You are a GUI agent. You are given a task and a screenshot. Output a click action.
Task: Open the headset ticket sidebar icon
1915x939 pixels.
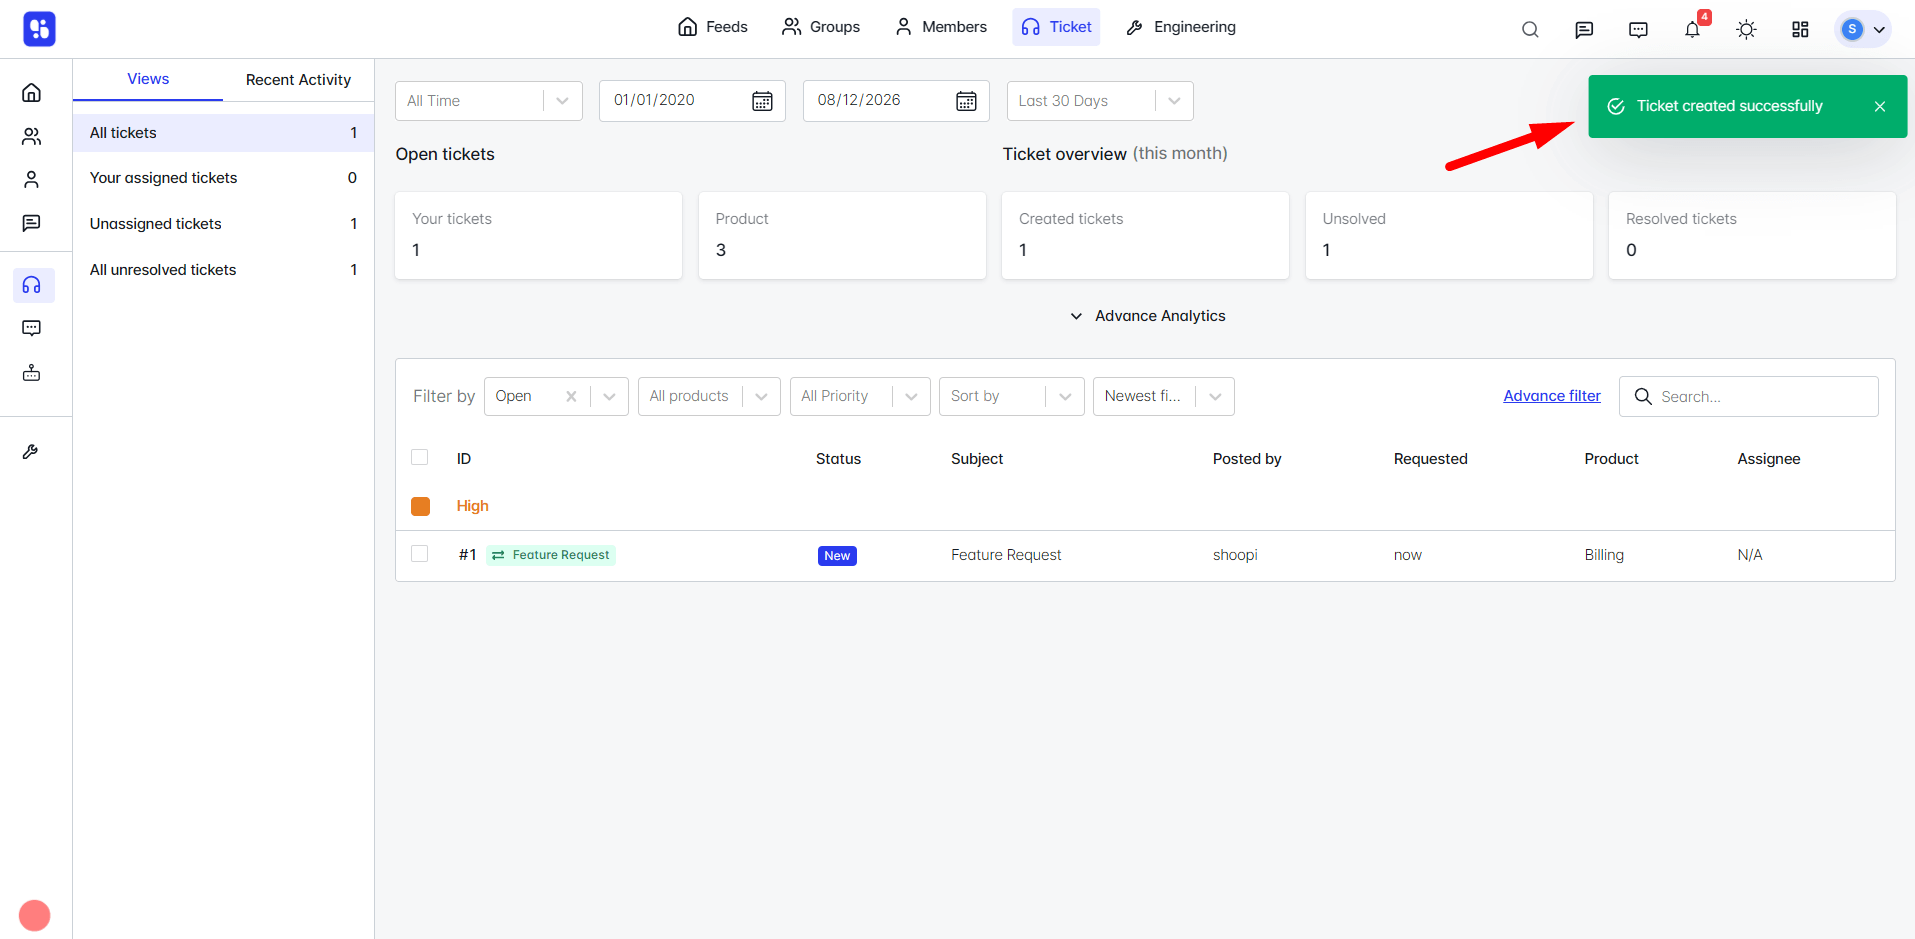click(x=32, y=285)
